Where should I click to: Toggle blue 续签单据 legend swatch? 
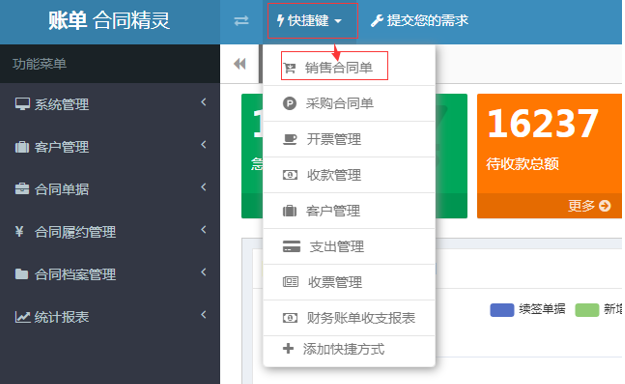point(502,310)
